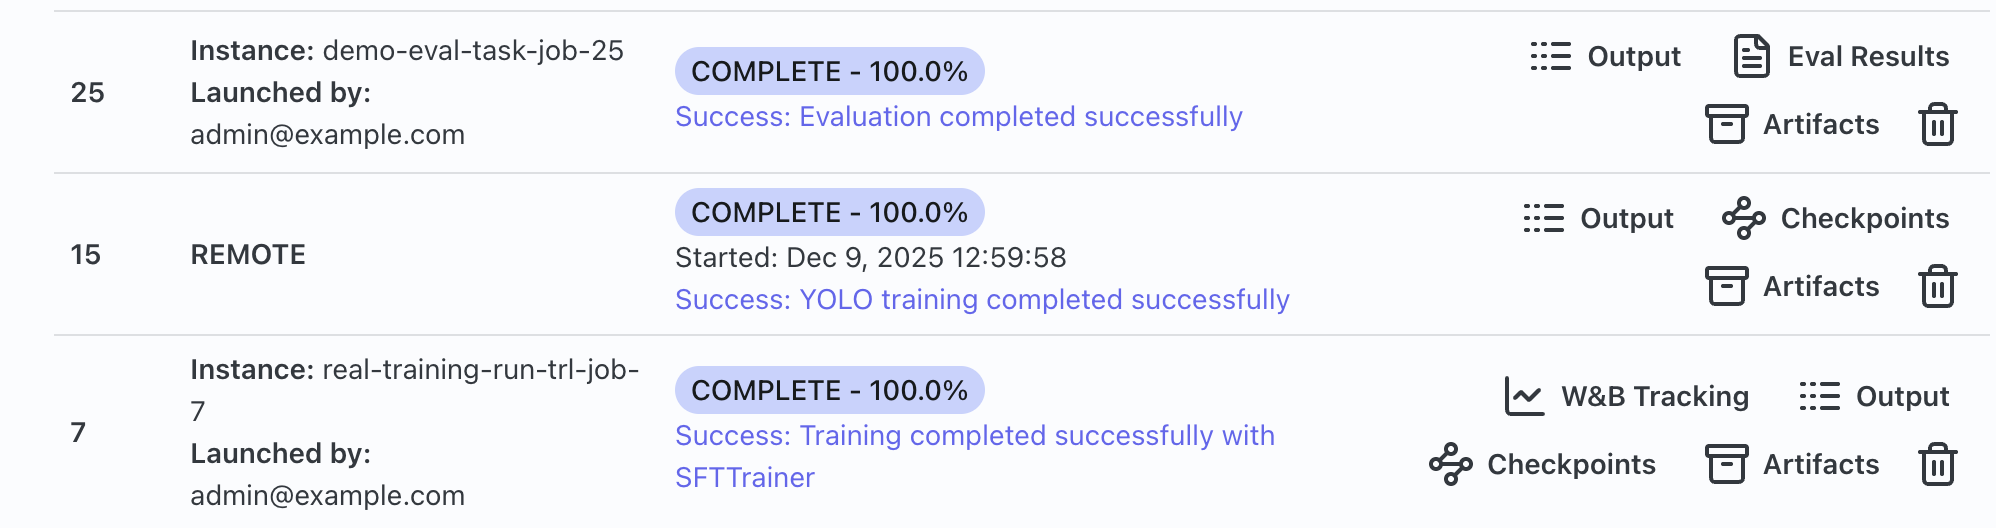The height and width of the screenshot is (528, 1996).
Task: Select the REMOTE label in row 15
Action: (x=248, y=255)
